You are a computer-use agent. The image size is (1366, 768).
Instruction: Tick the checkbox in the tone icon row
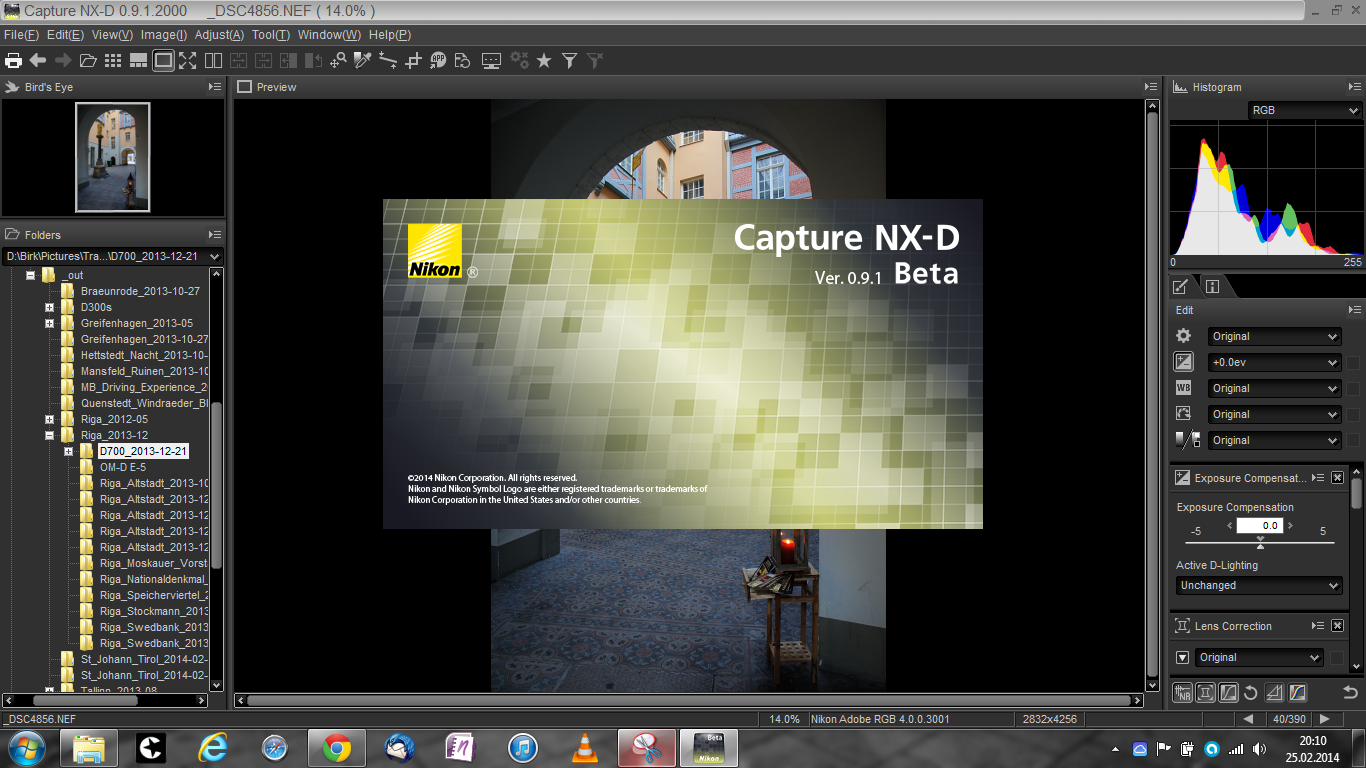[1353, 441]
